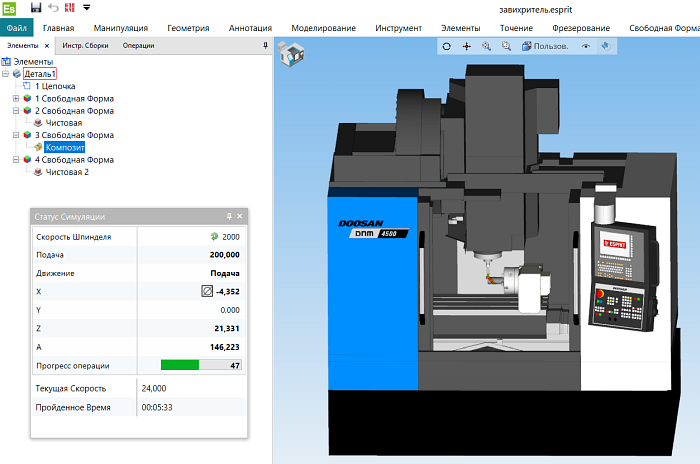Select the Pan view crosshair tool
700x464 pixels.
tap(466, 46)
